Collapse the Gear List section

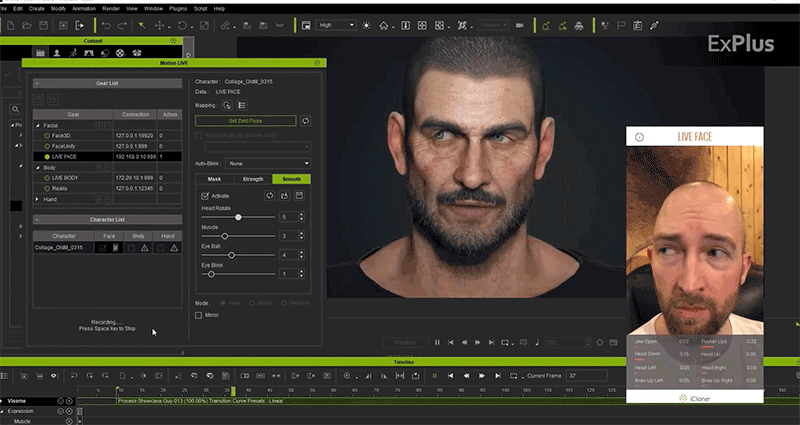pos(37,83)
